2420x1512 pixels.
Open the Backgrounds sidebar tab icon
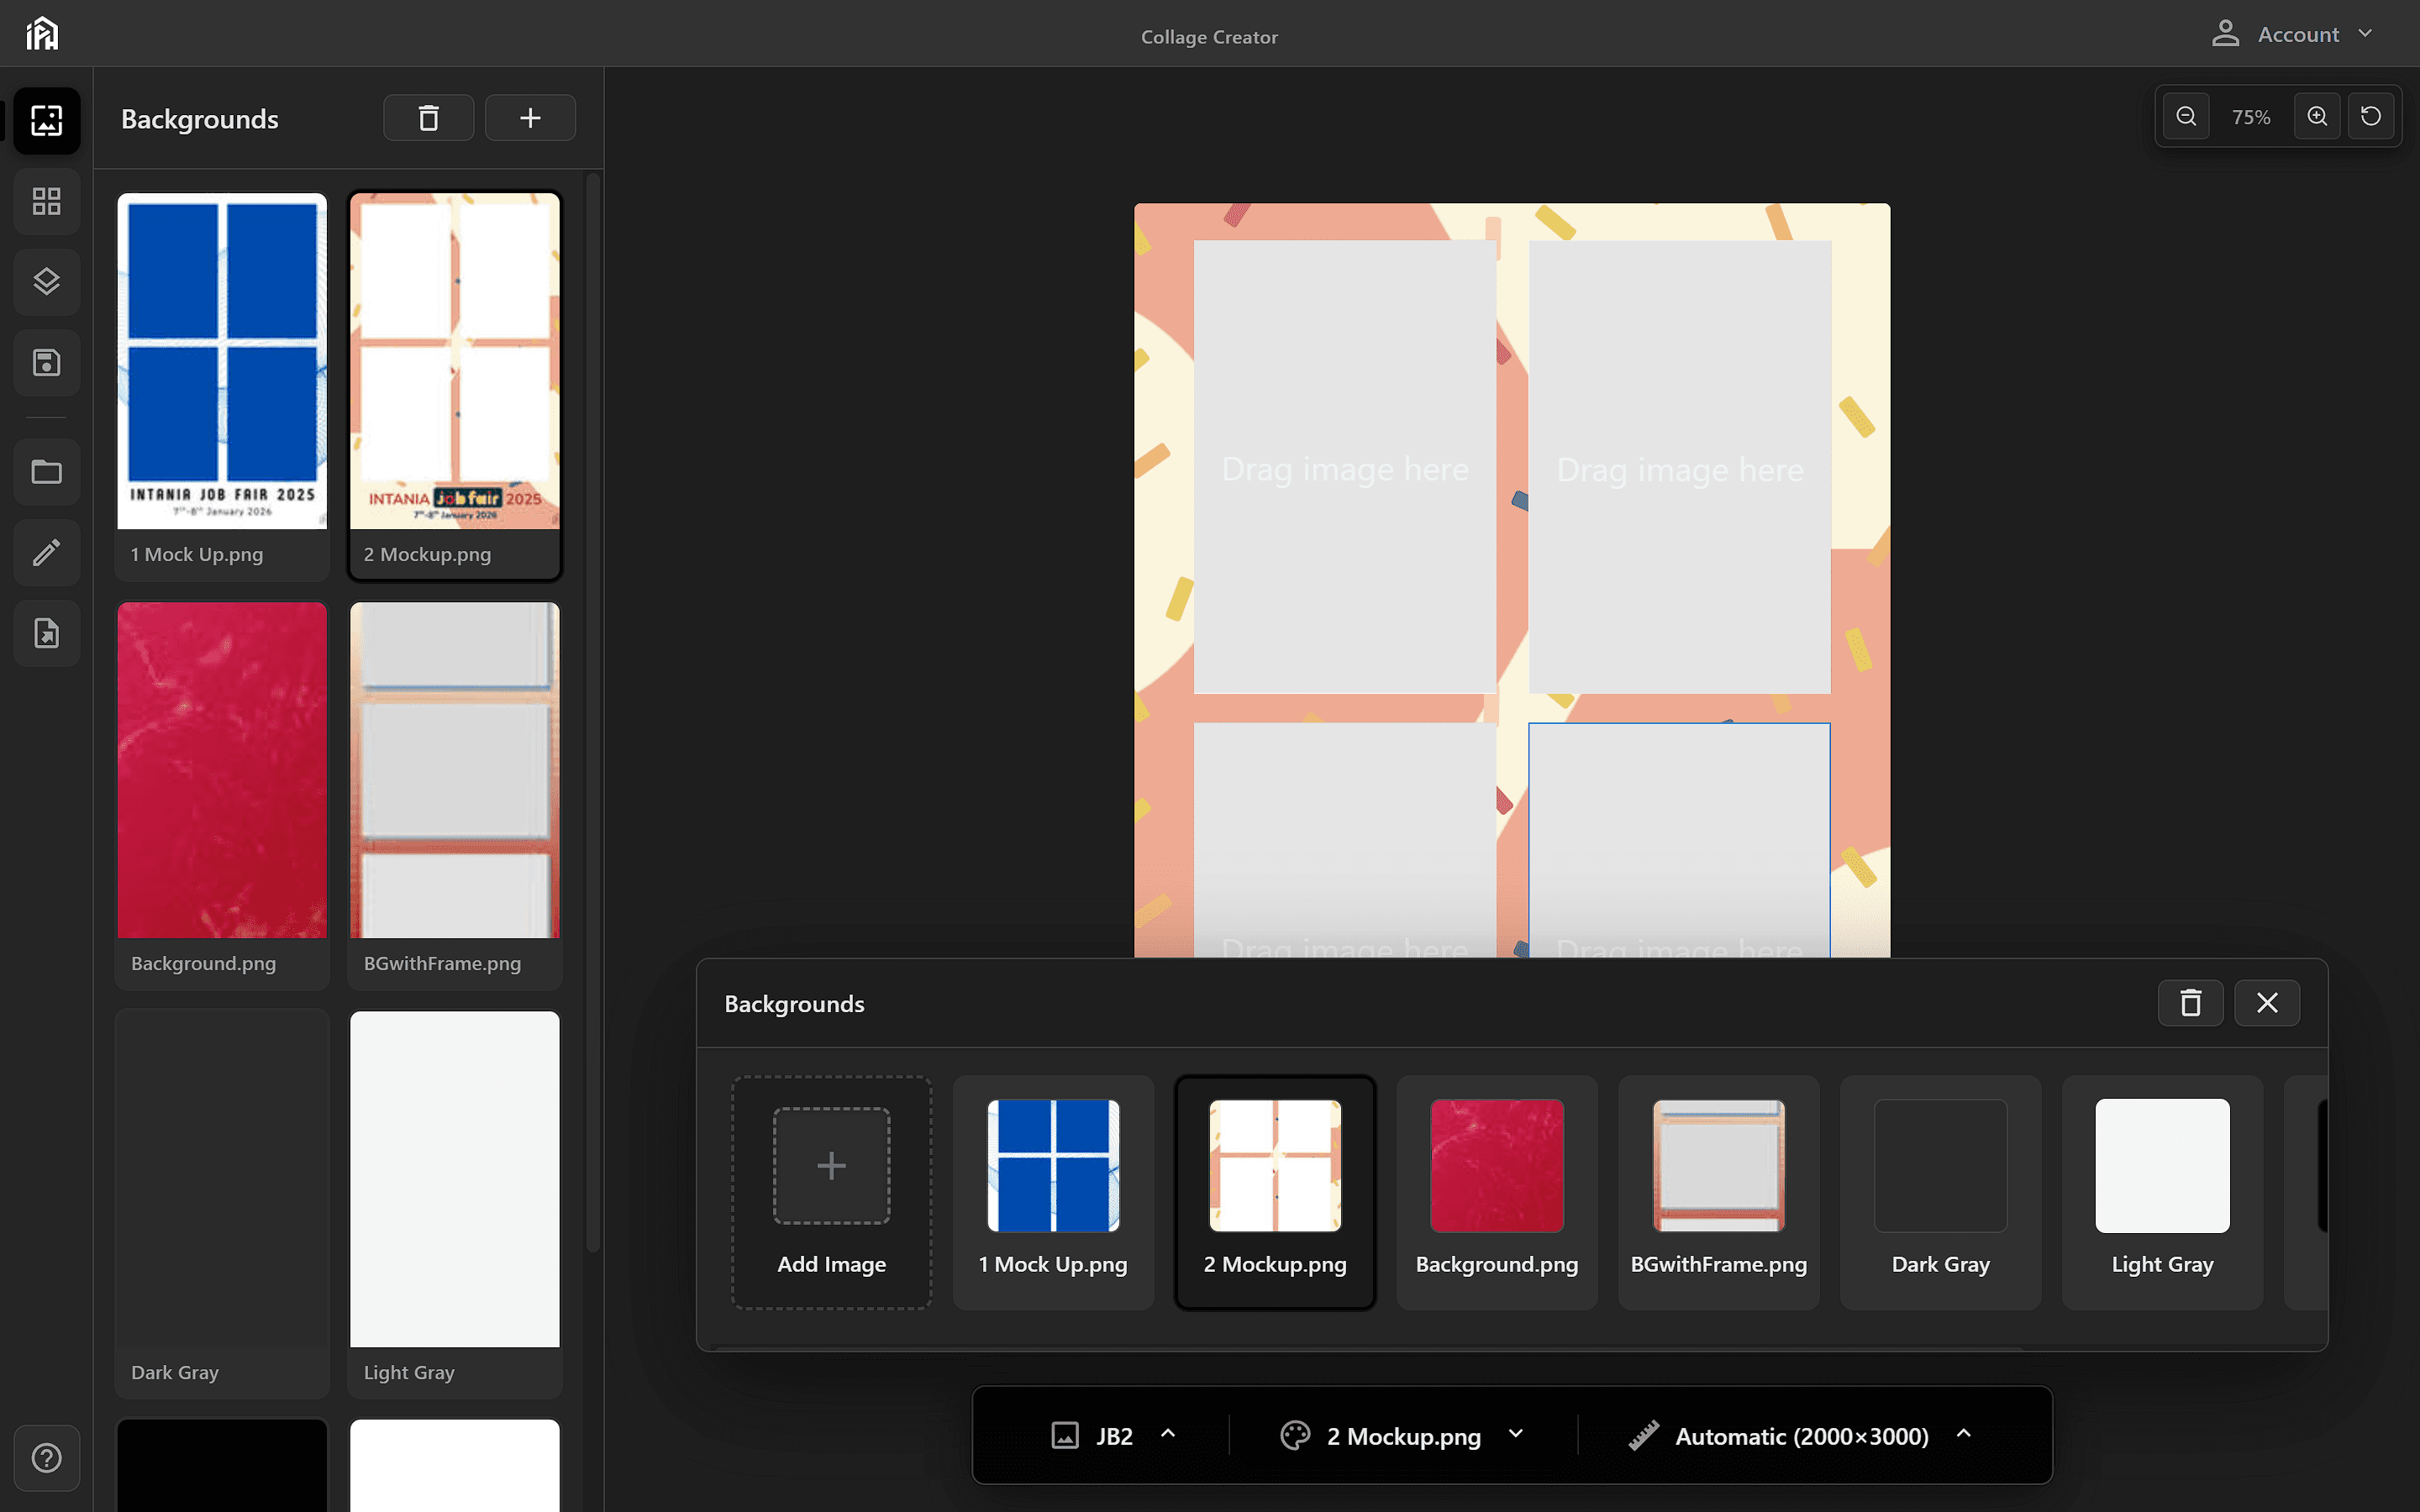pyautogui.click(x=47, y=120)
